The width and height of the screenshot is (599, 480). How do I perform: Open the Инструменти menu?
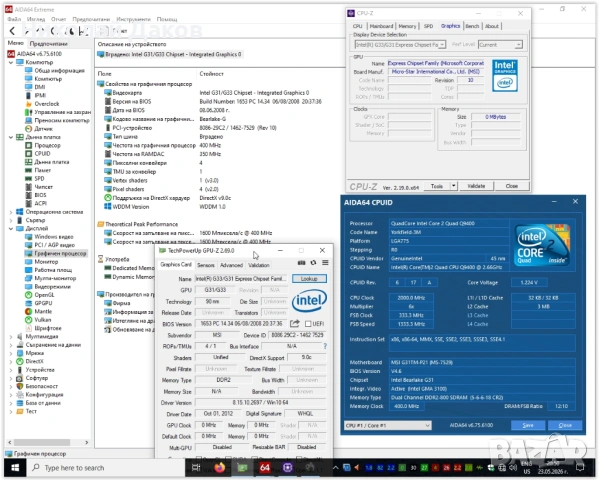(133, 19)
